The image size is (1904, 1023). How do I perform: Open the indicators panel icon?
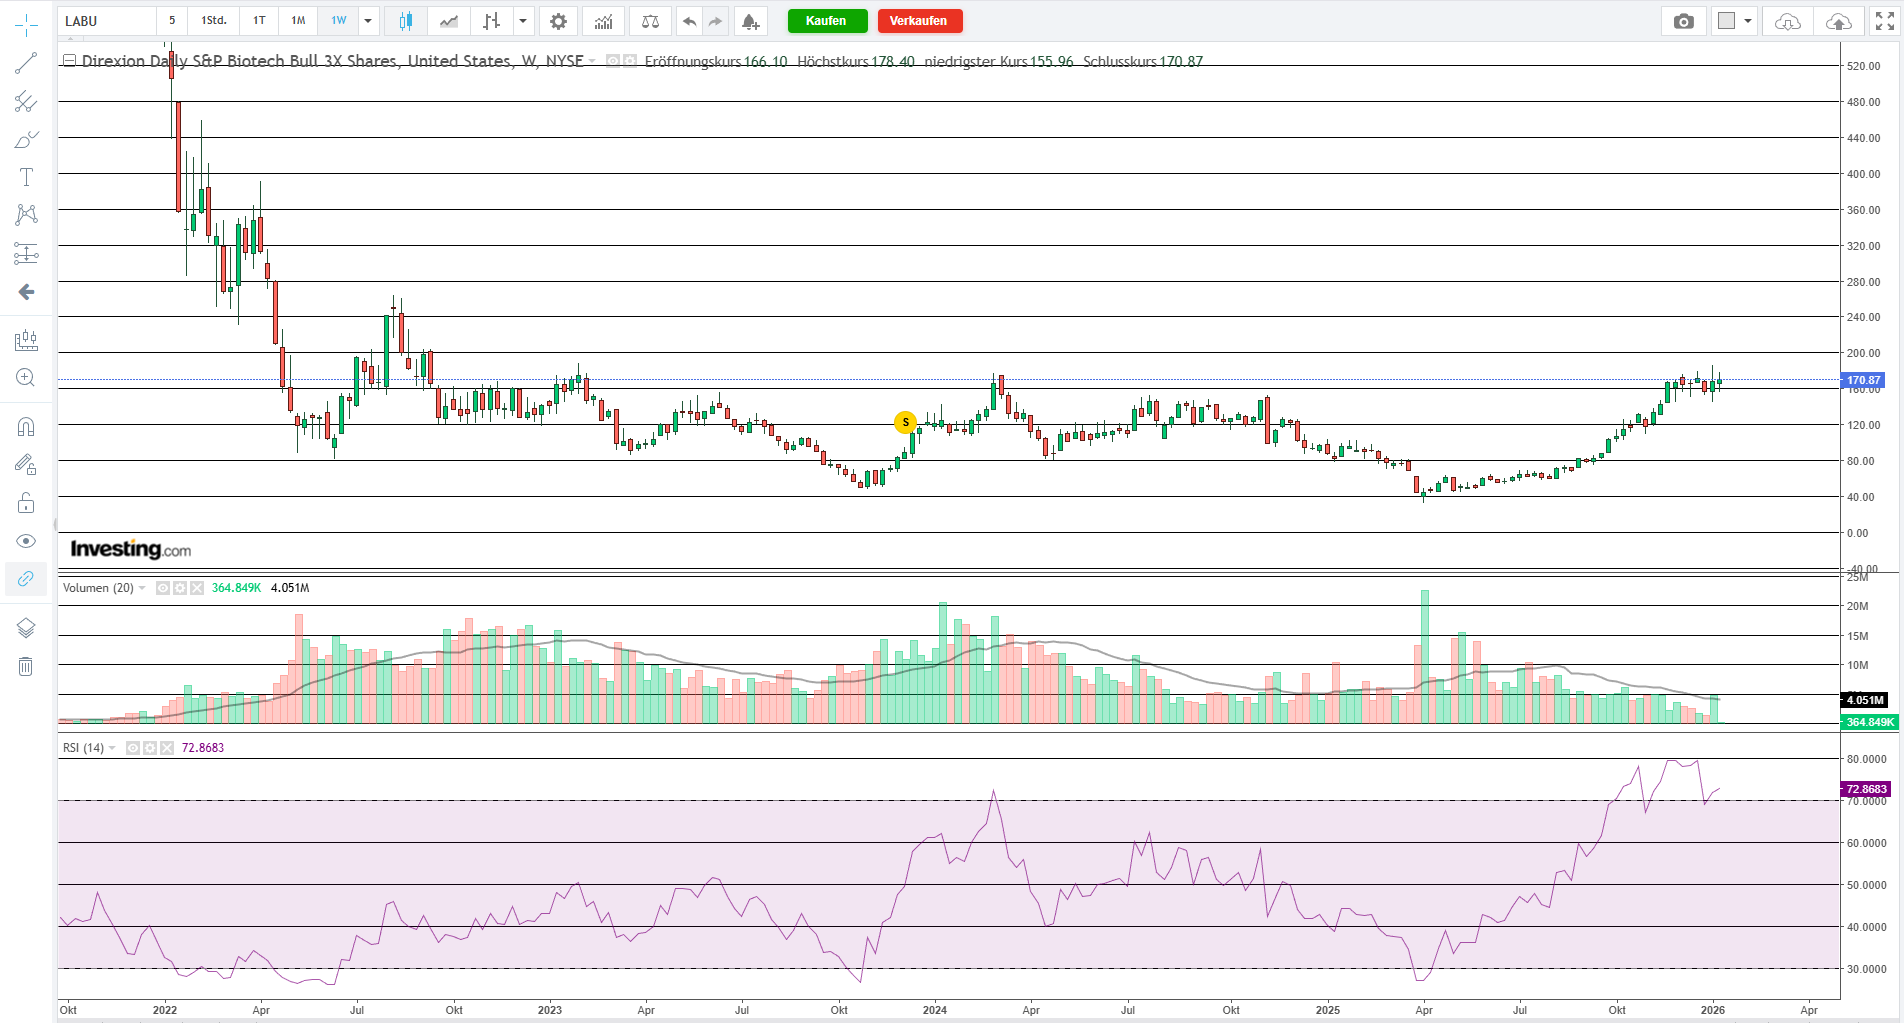point(603,21)
